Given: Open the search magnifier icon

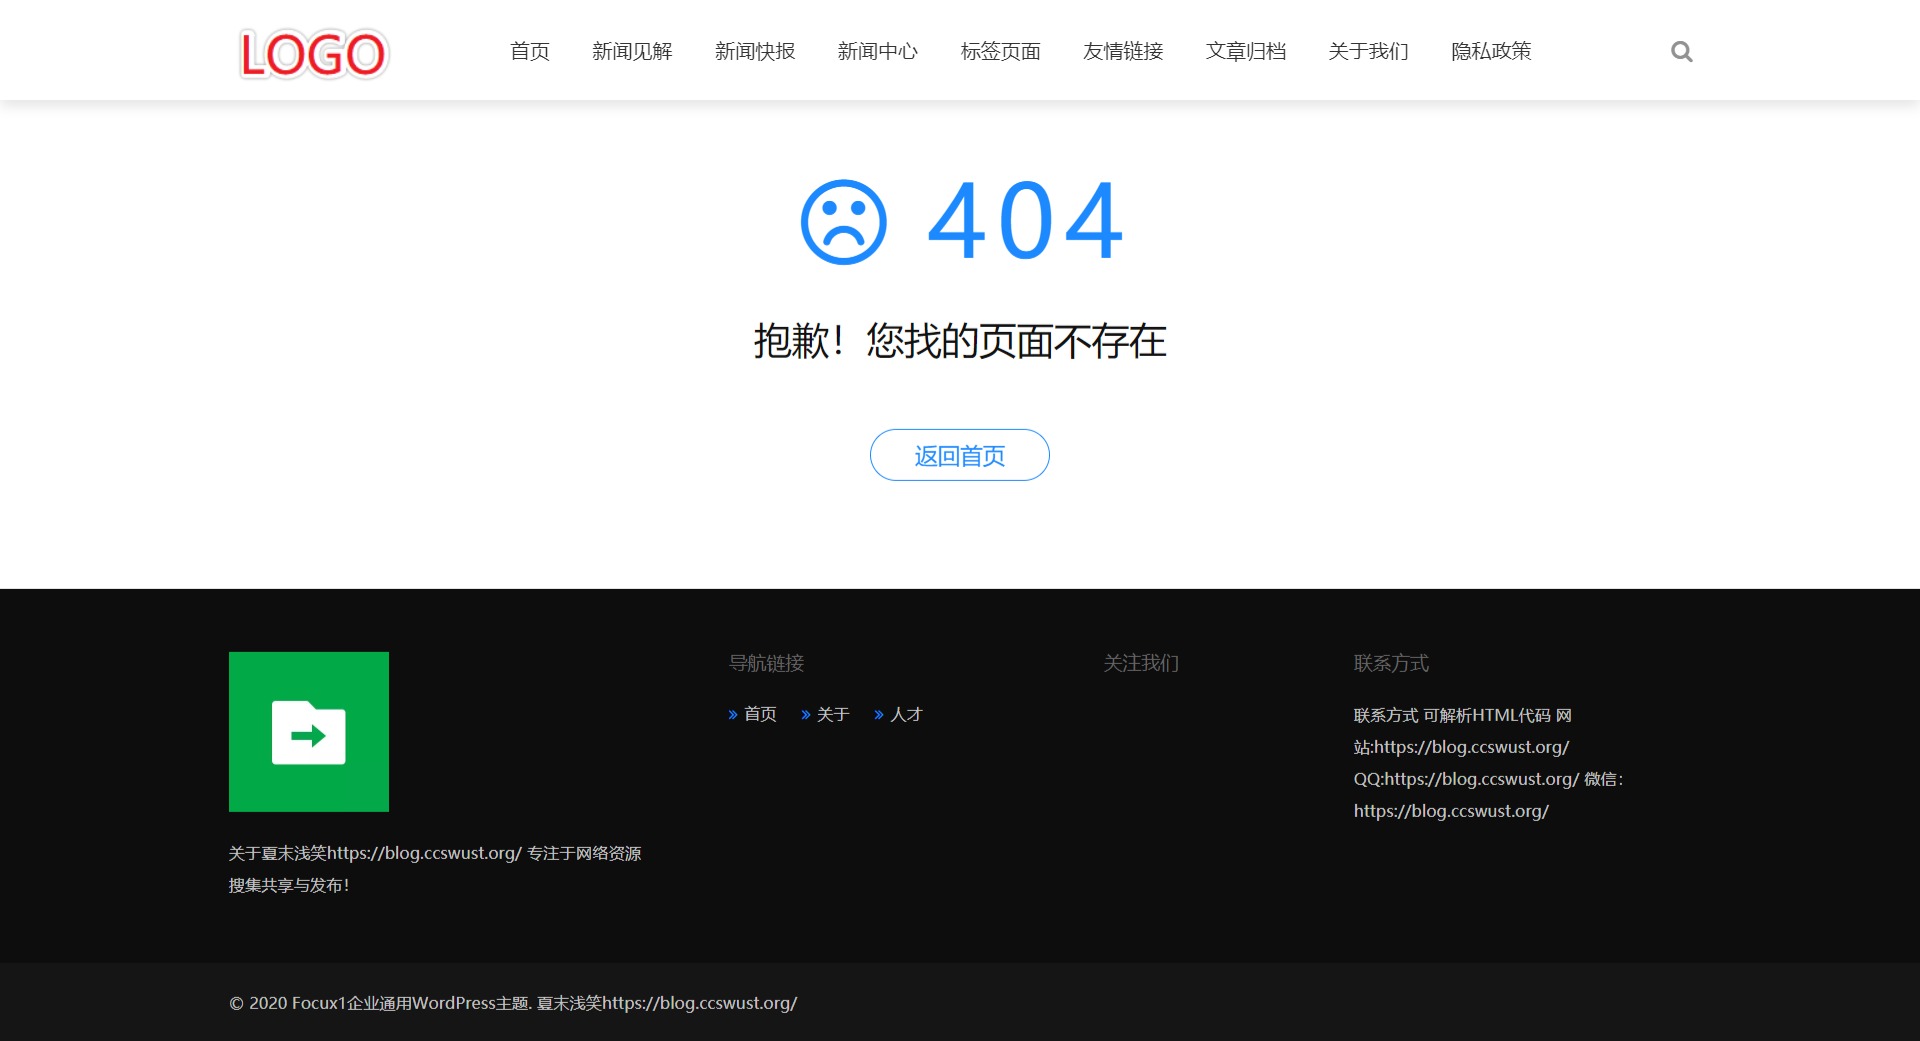Looking at the screenshot, I should pos(1681,51).
